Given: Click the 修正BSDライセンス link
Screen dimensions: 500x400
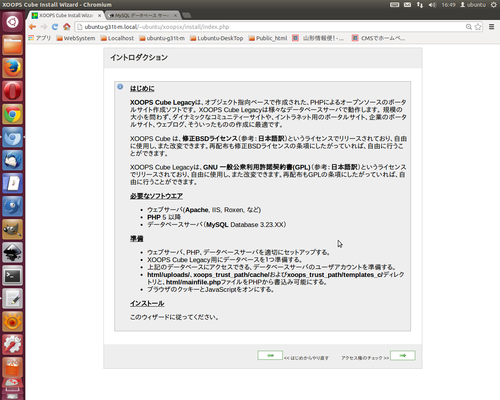Looking at the screenshot, I should (210, 138).
